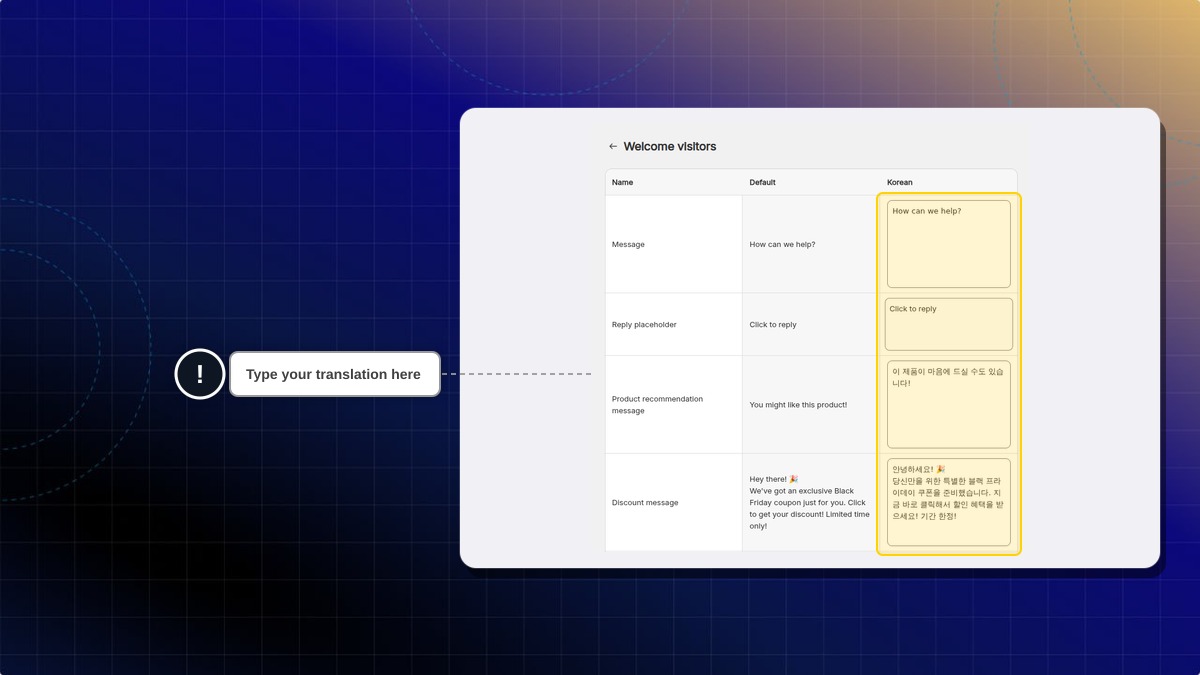The height and width of the screenshot is (675, 1200).
Task: Click the 'Korean' column header
Action: point(900,182)
